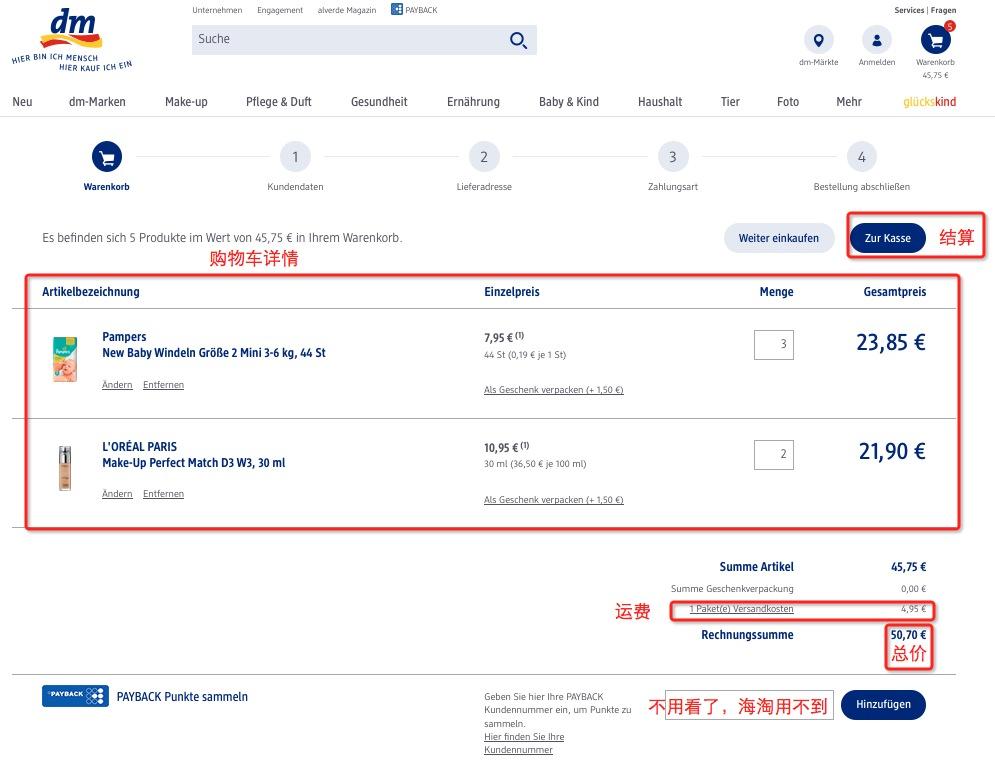Screen dimensions: 995x760
Task: Open the Fragen link
Action: pos(943,10)
